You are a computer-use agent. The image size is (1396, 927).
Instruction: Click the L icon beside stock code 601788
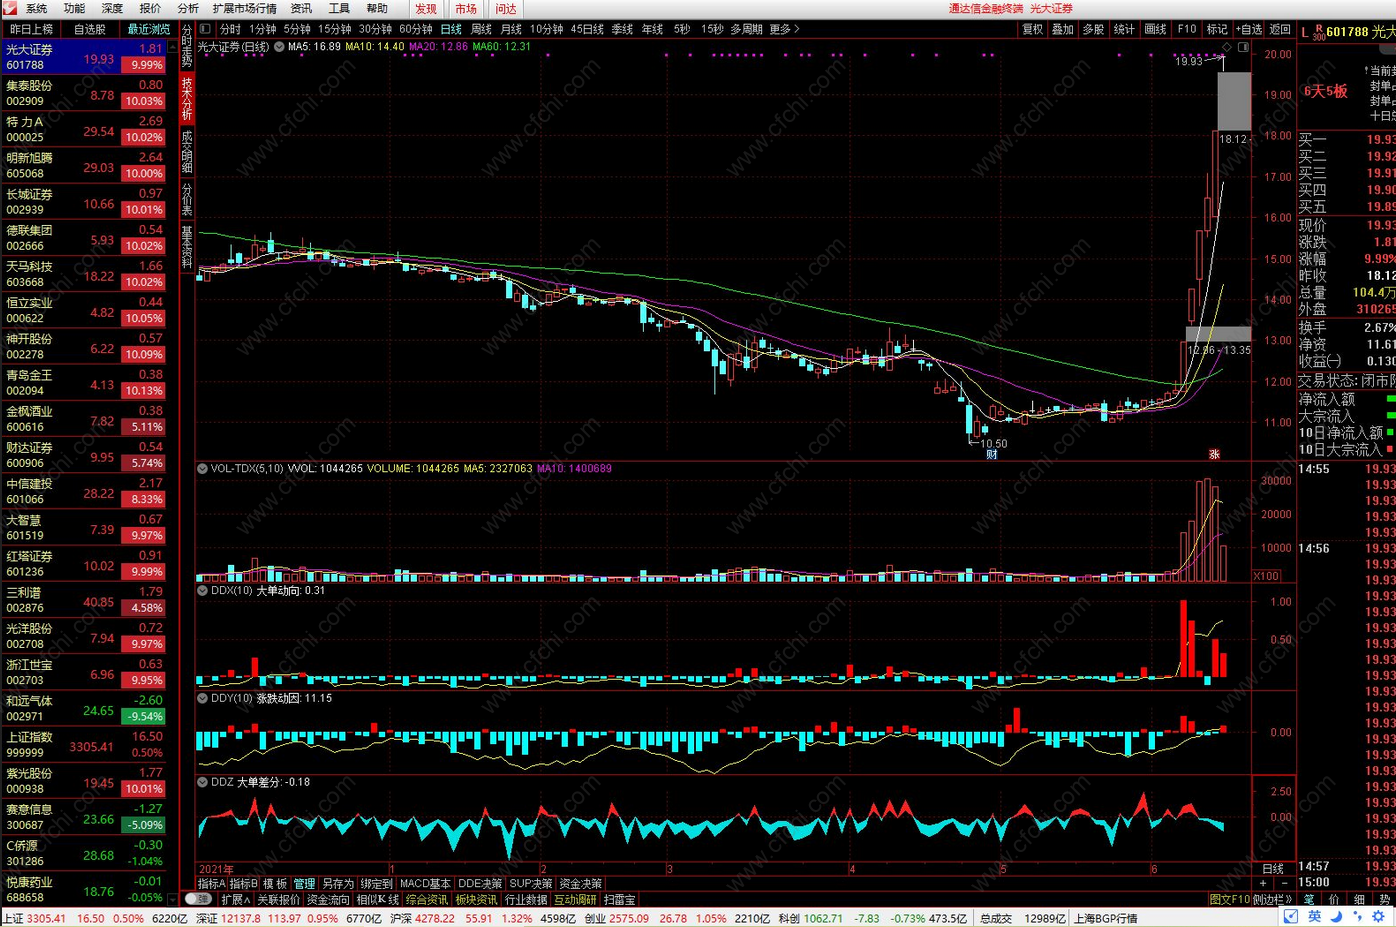tap(1304, 32)
